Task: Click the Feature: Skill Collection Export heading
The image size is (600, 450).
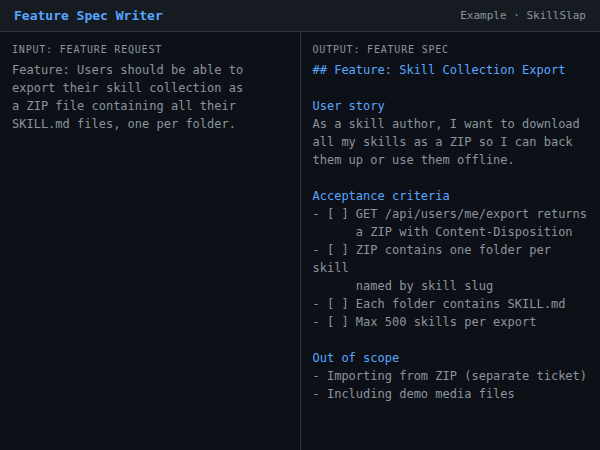Action: pyautogui.click(x=438, y=70)
